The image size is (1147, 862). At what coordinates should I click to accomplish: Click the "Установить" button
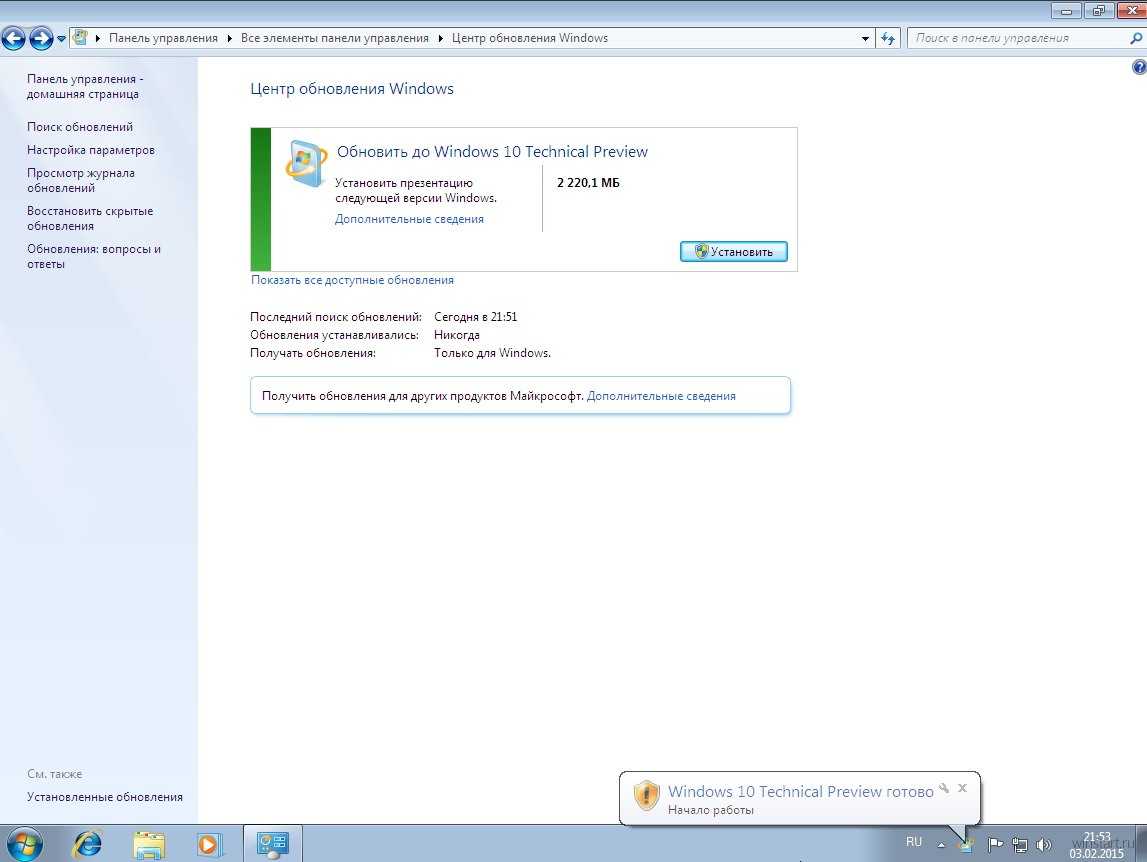coord(733,252)
